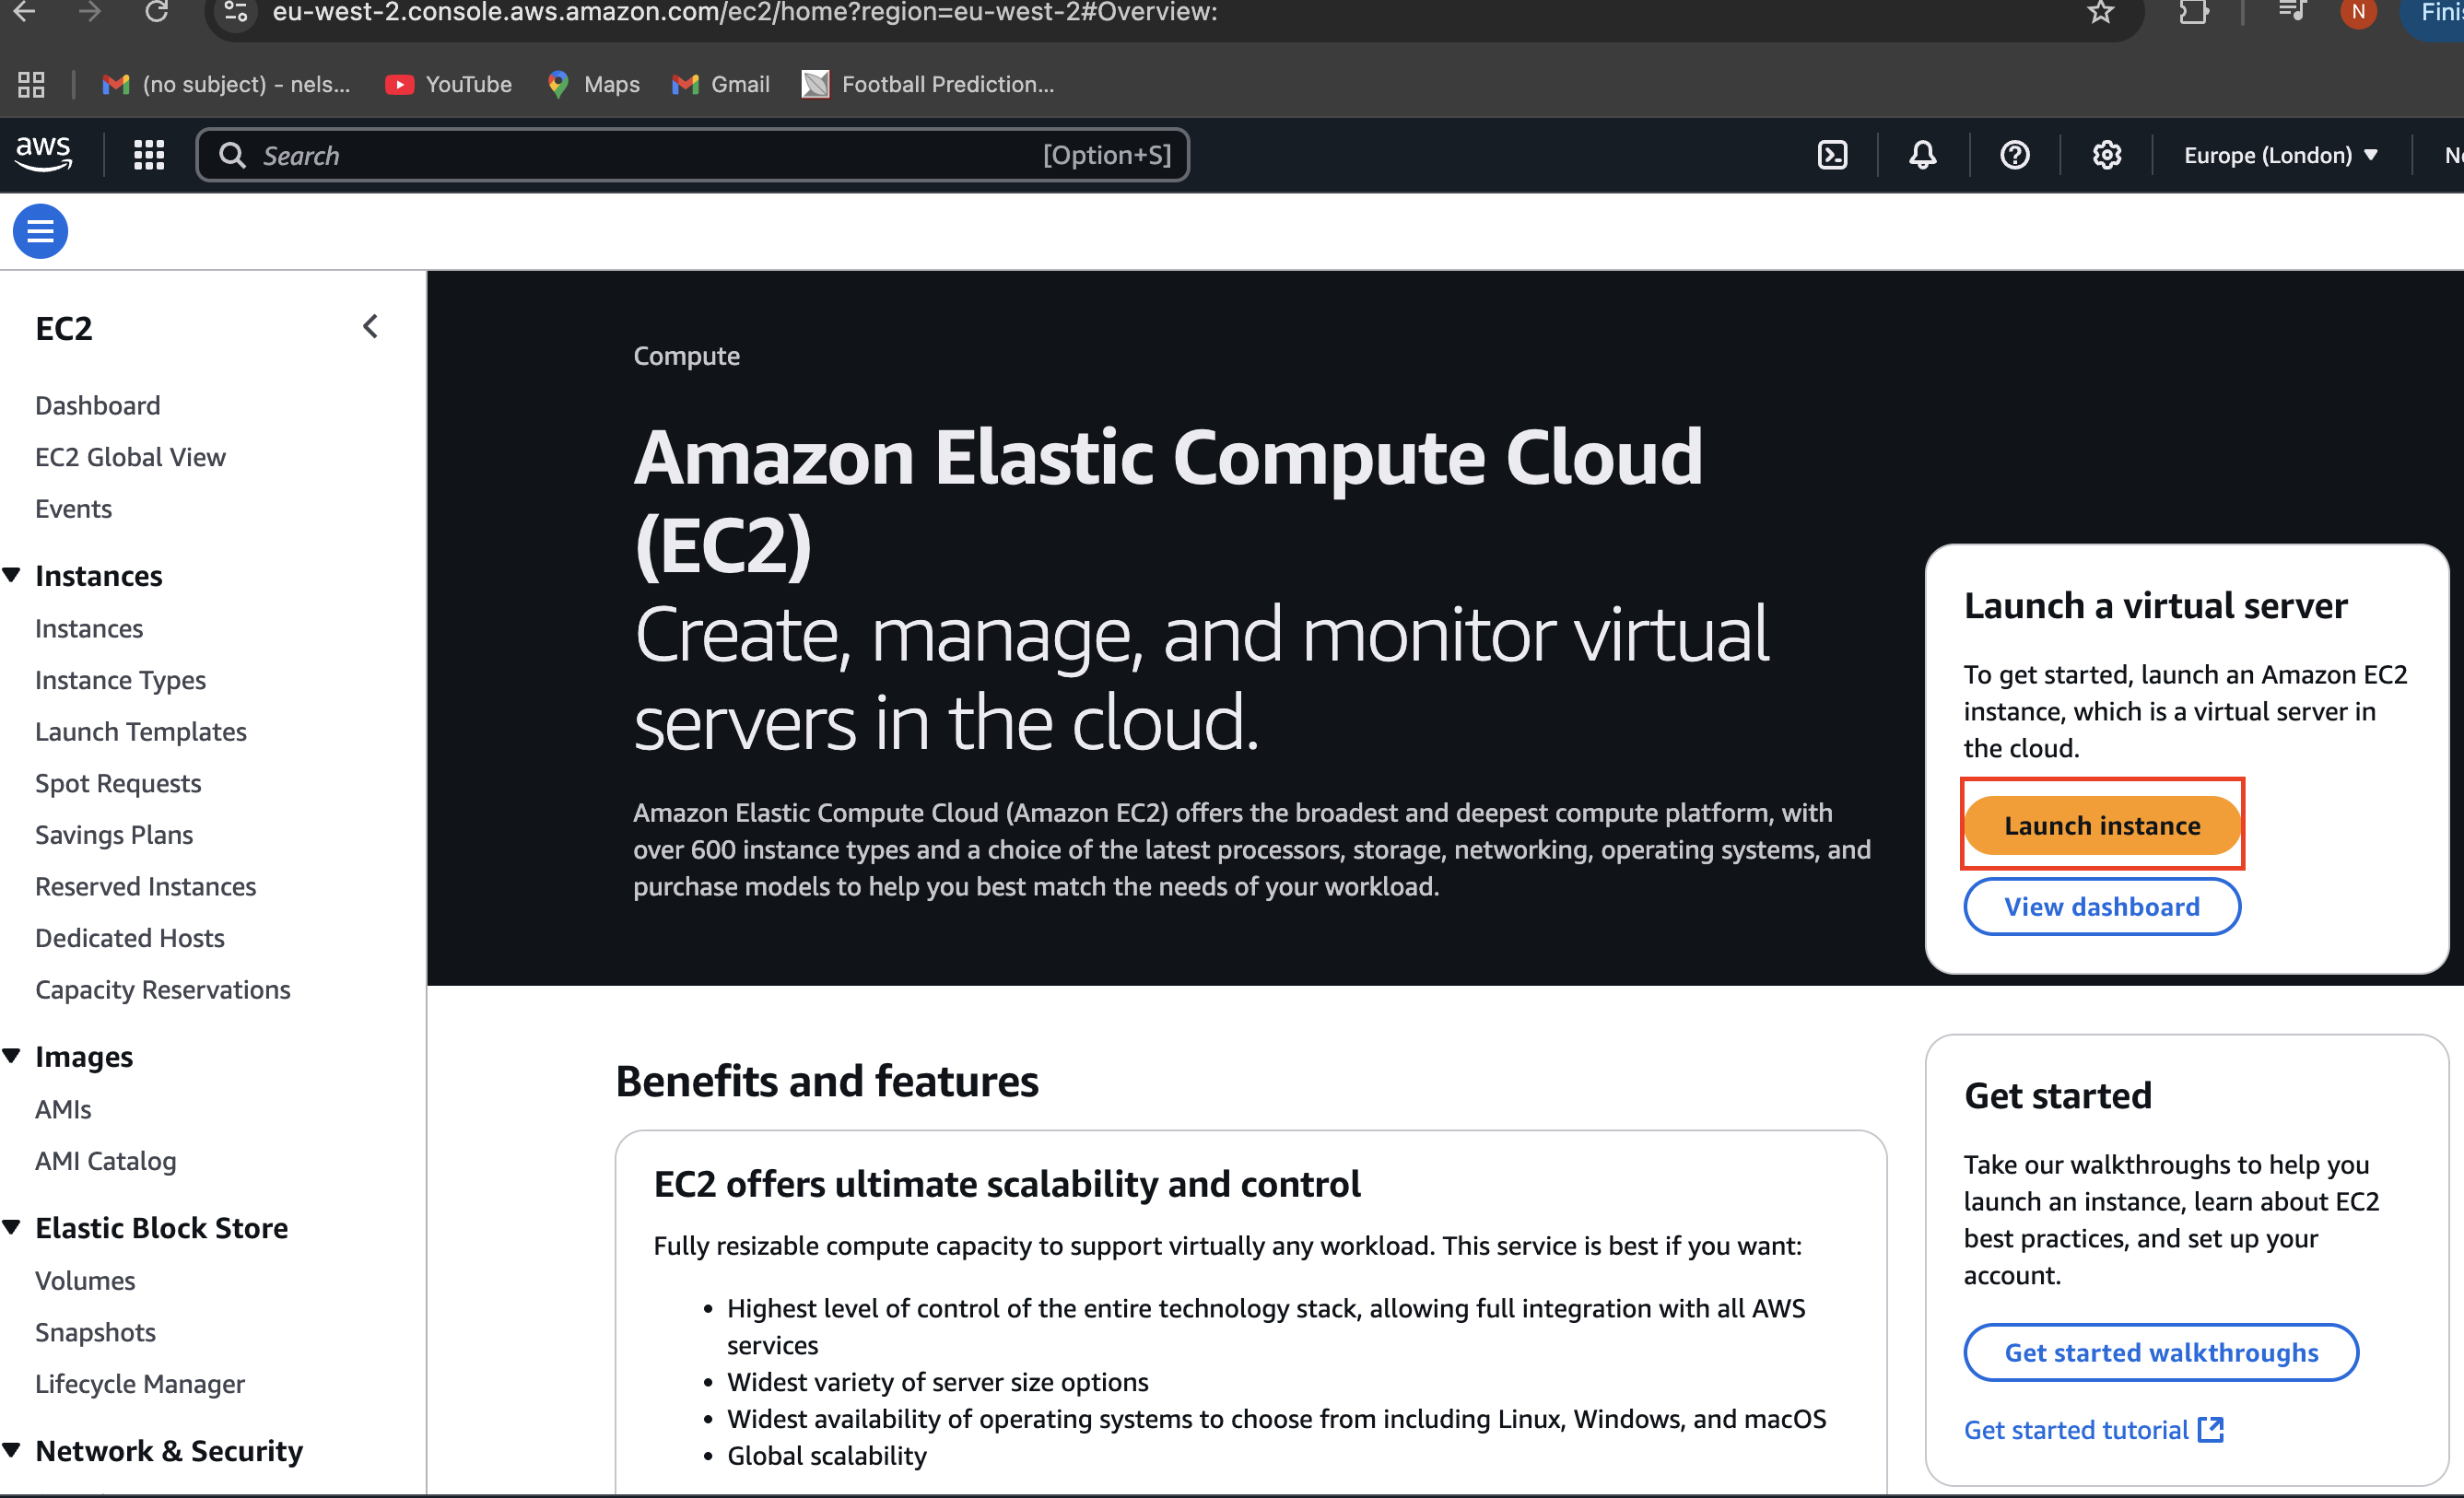
Task: View site information icon in address bar
Action: pos(236,12)
